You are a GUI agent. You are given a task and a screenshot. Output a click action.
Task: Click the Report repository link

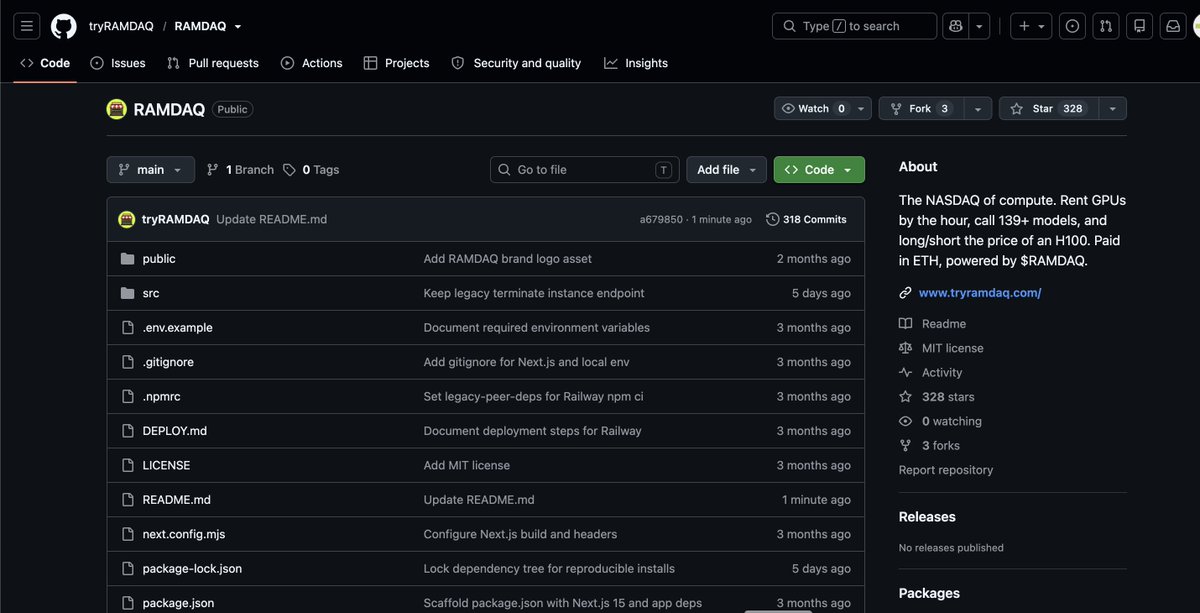[x=946, y=470]
